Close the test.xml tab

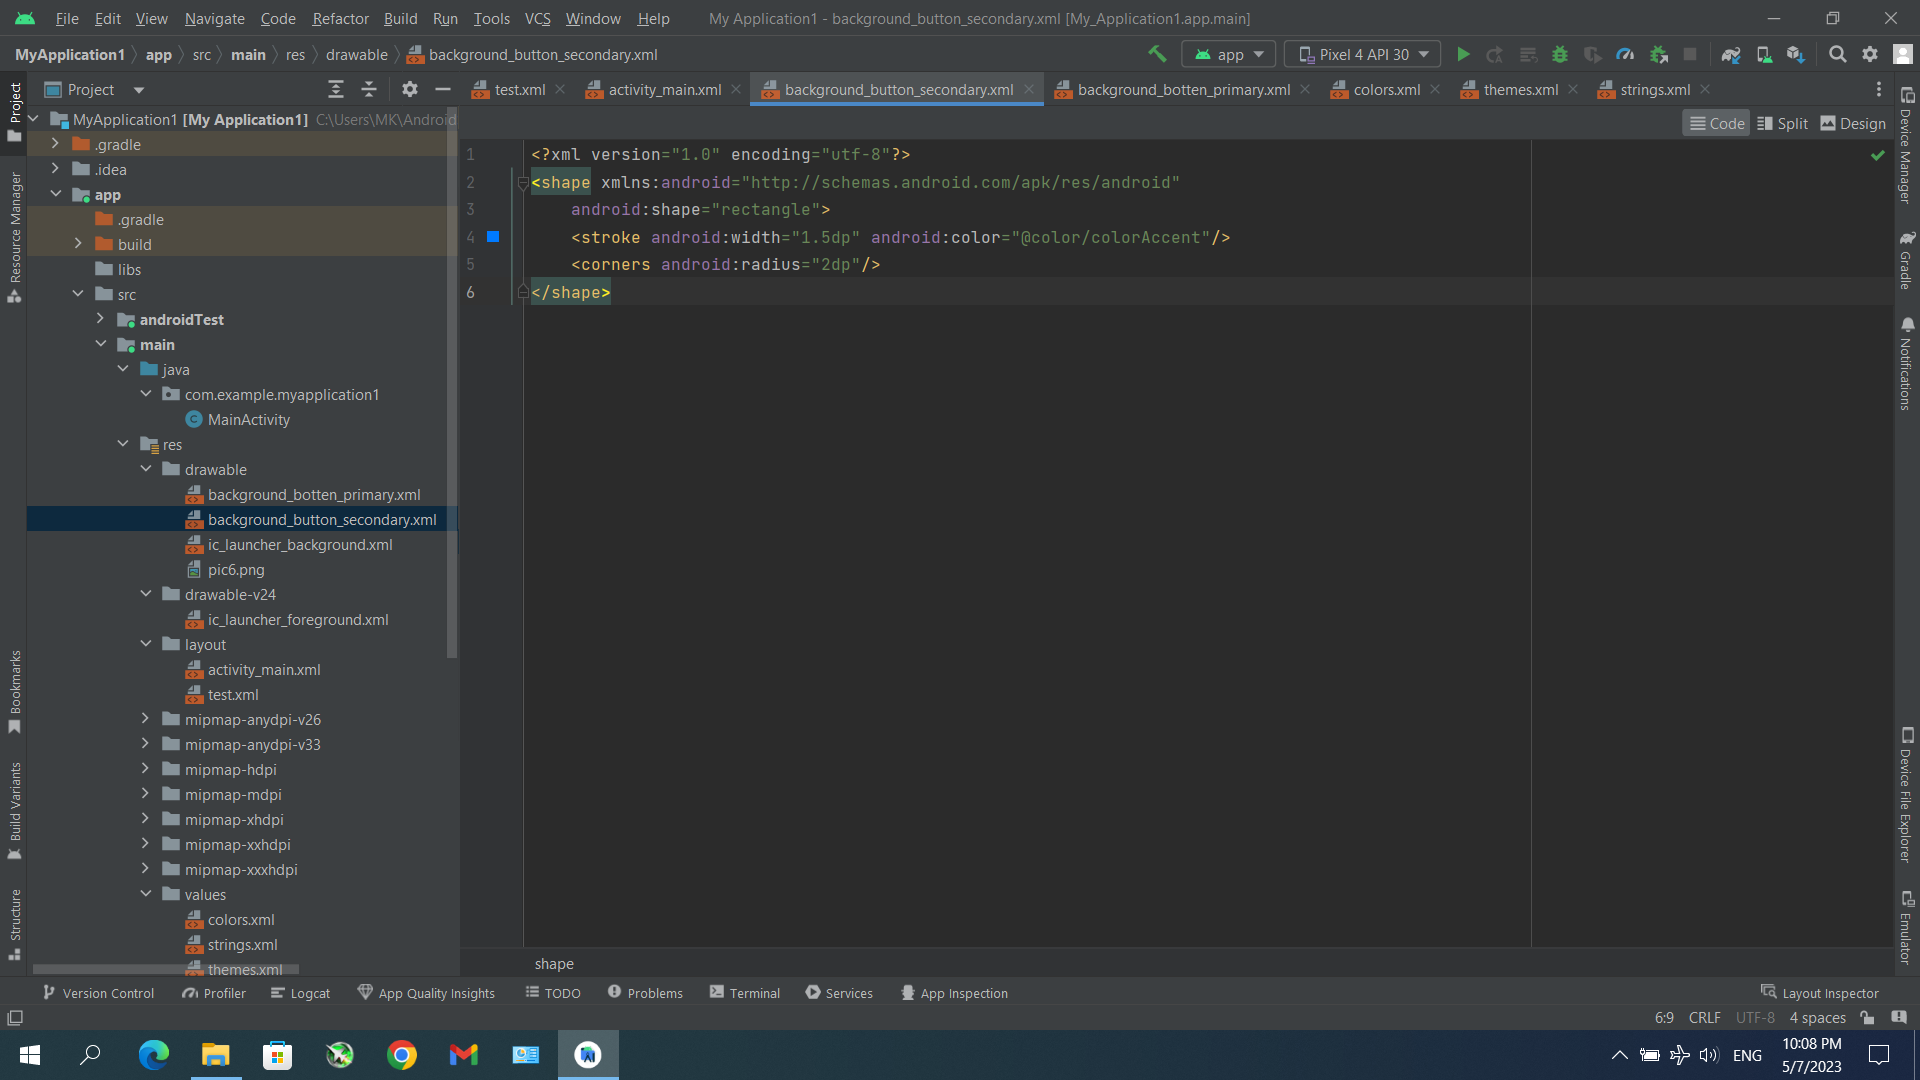(560, 90)
